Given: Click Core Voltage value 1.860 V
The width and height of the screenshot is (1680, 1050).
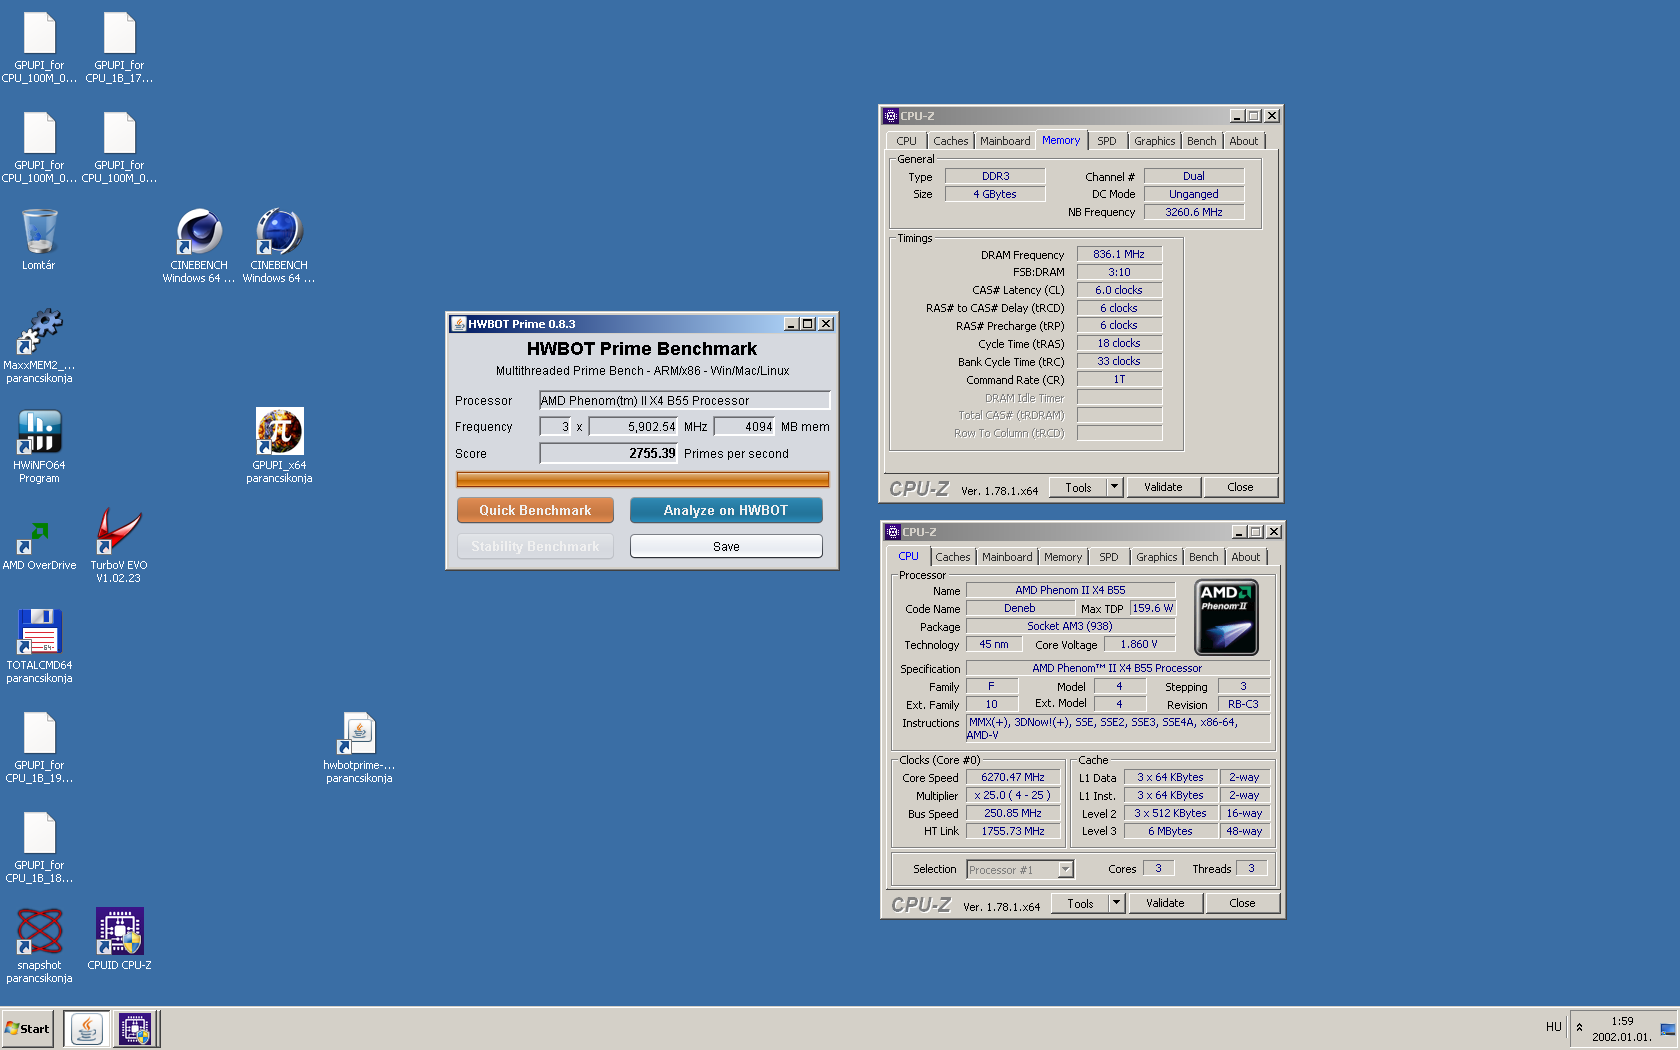Looking at the screenshot, I should coord(1139,644).
